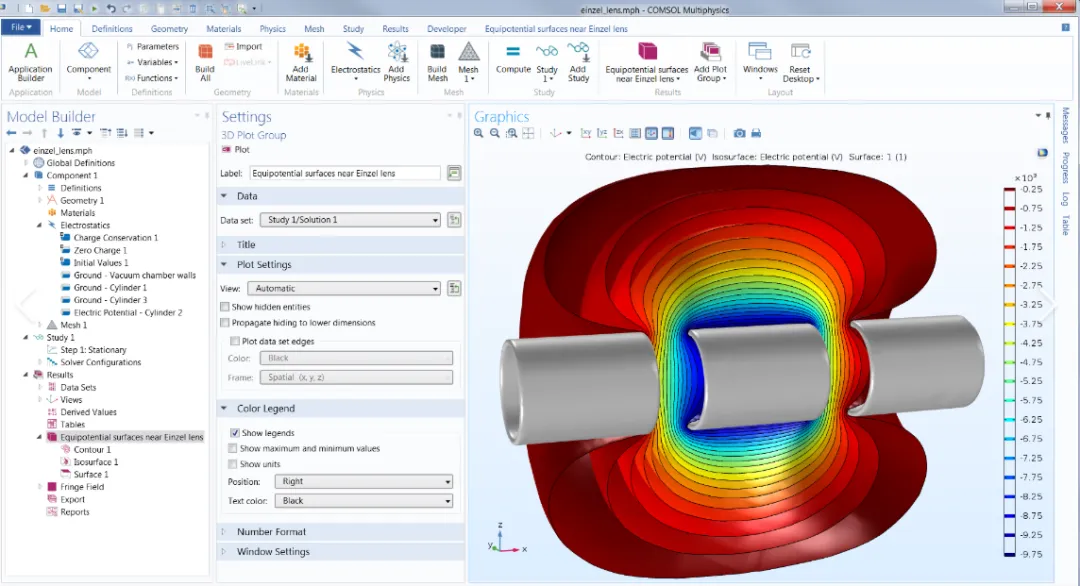Image resolution: width=1080 pixels, height=586 pixels.
Task: Click Zoom In in Graphics toolbar
Action: pyautogui.click(x=479, y=134)
